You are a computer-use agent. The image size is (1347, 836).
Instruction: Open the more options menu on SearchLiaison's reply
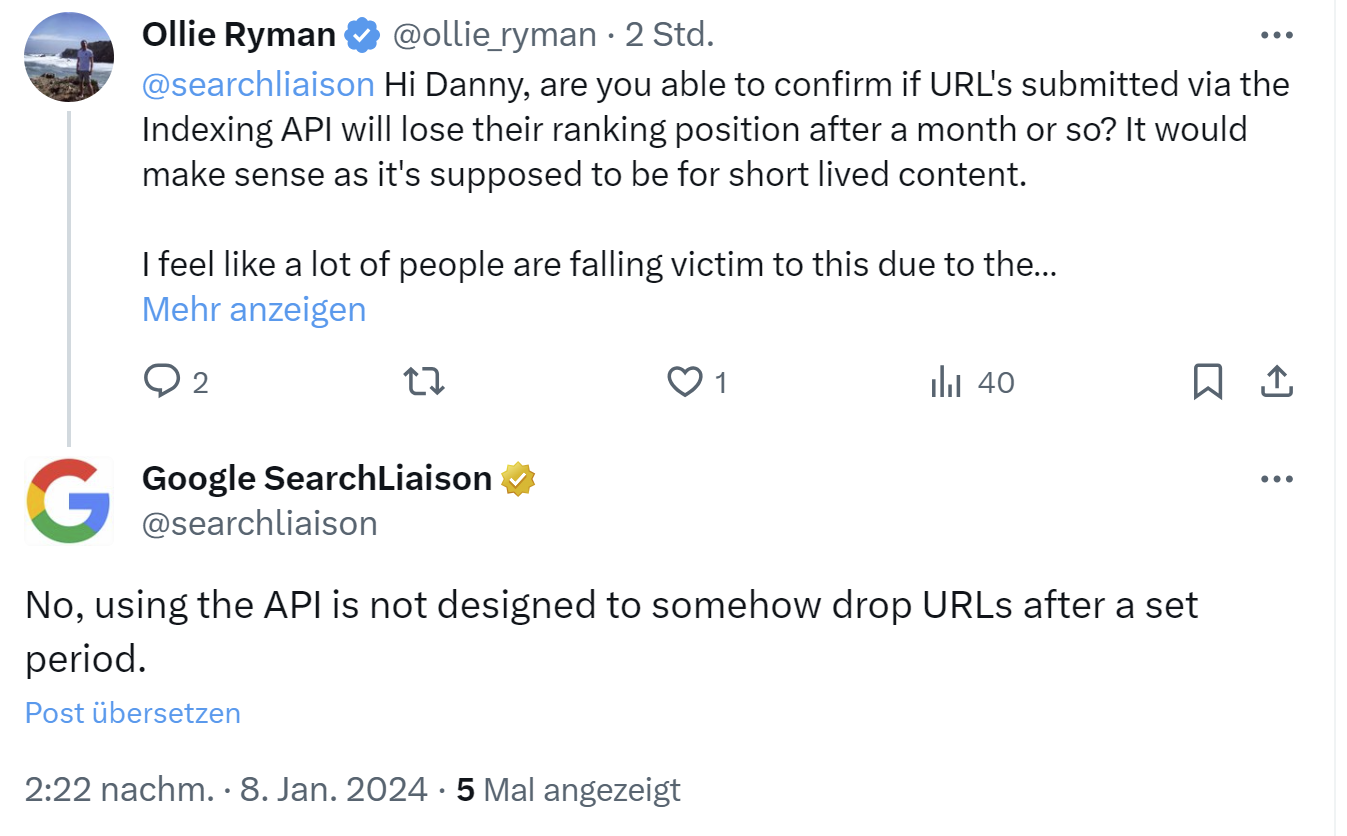(1276, 478)
